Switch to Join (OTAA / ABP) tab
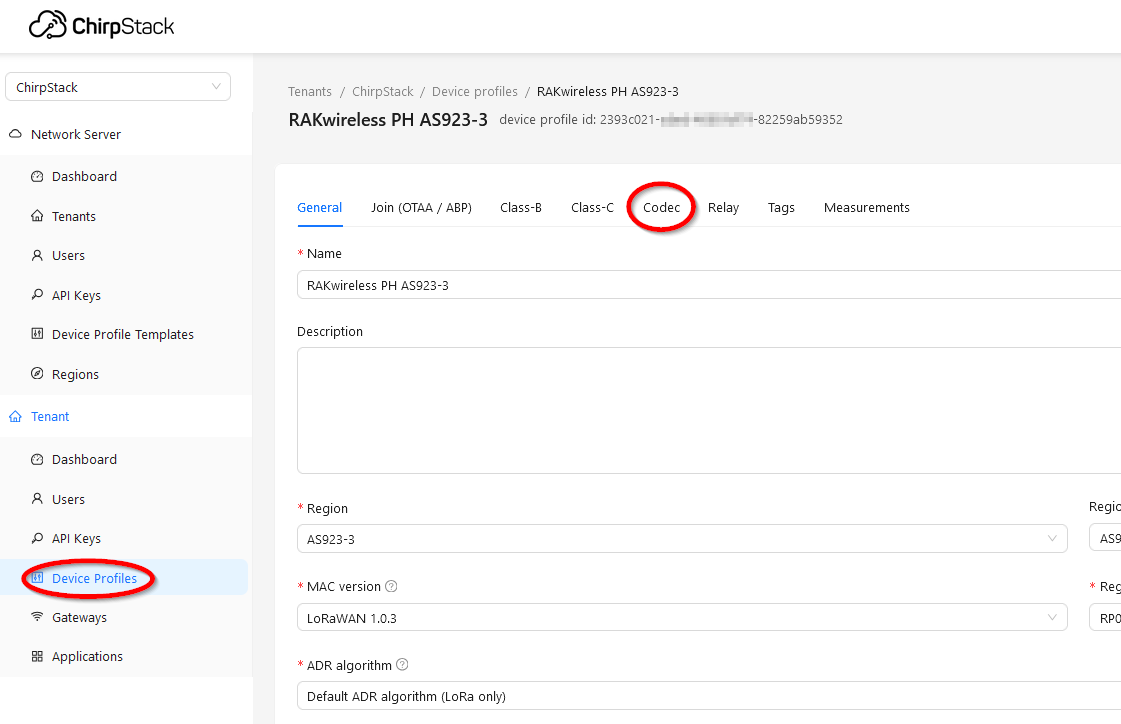1121x724 pixels. coord(421,208)
